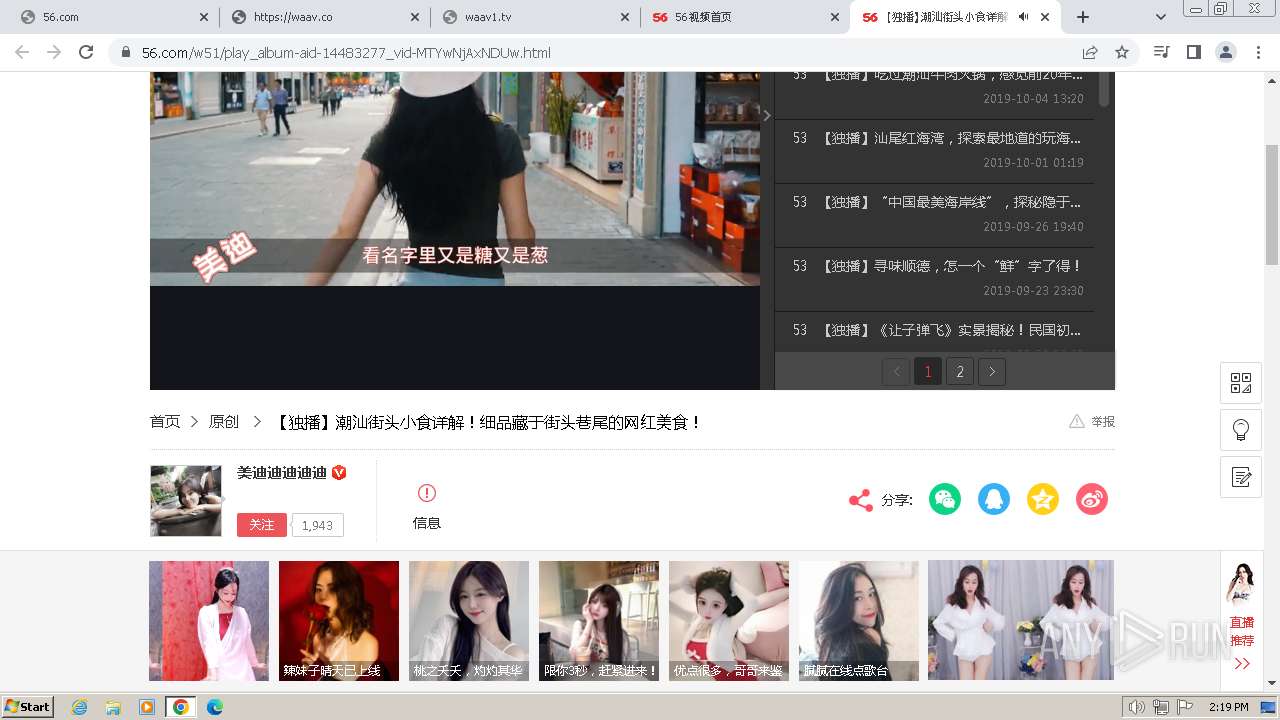The image size is (1280, 720).
Task: Click the playlist scrollbar thumb
Action: (1104, 89)
